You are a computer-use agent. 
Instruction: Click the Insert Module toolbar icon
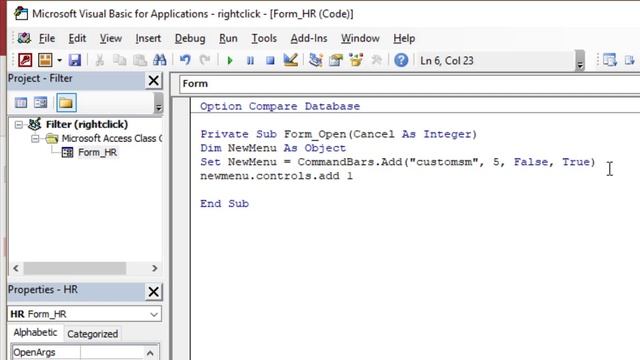(45, 60)
